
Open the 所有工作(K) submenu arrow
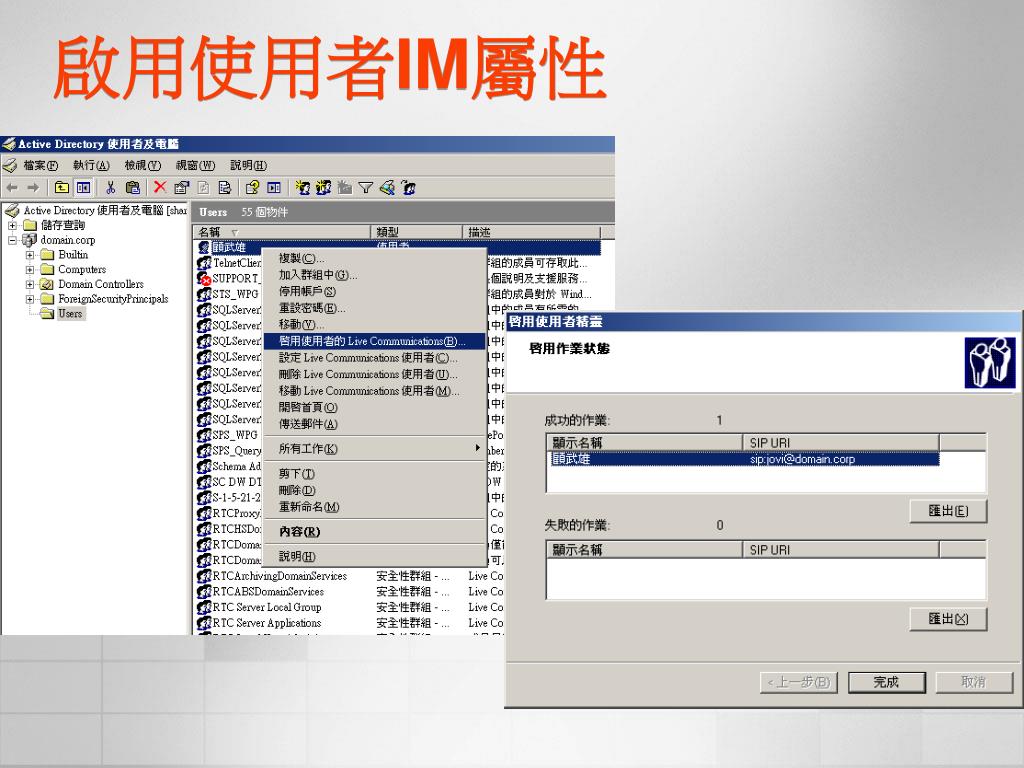(477, 448)
